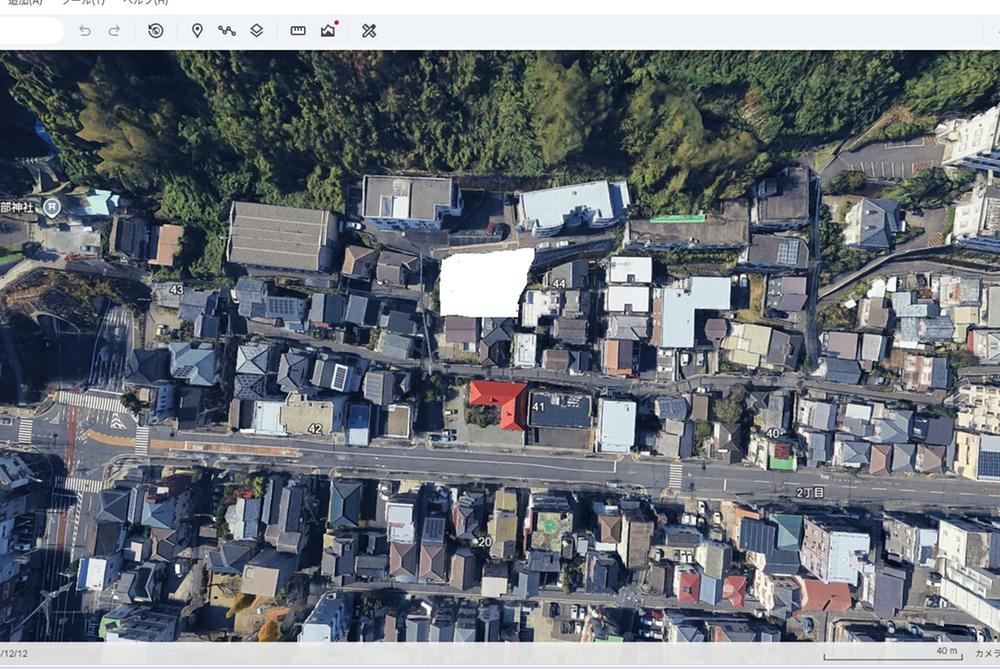Click the '部神社' shrine label text
Image resolution: width=1000 pixels, height=669 pixels.
pos(17,207)
